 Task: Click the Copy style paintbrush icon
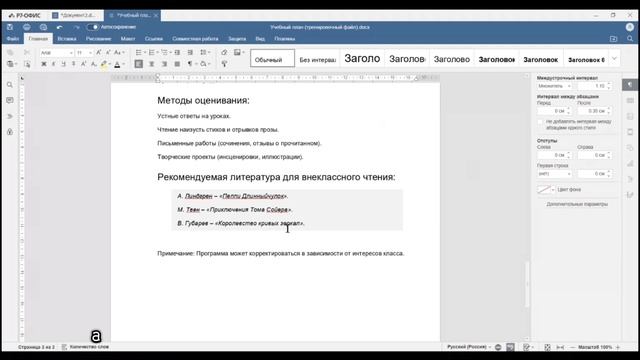pyautogui.click(x=224, y=64)
